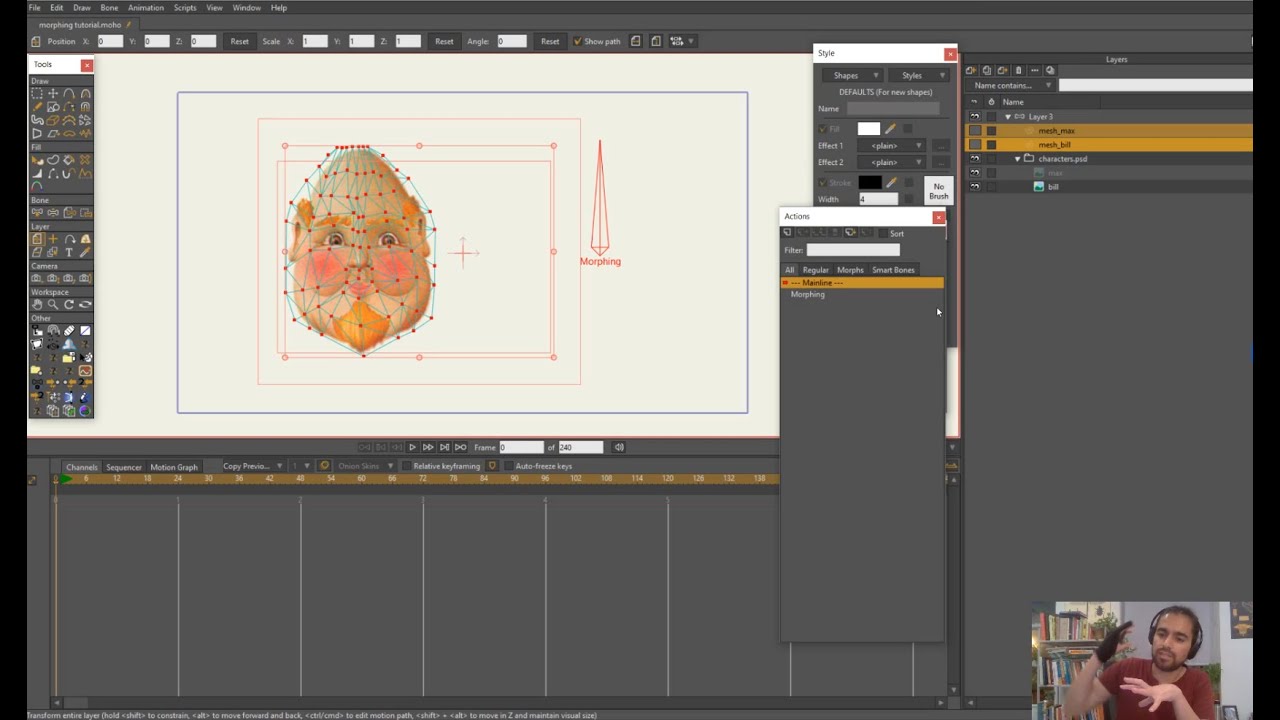Open the Shapes dropdown in Style
Image resolution: width=1280 pixels, height=720 pixels.
pyautogui.click(x=851, y=75)
